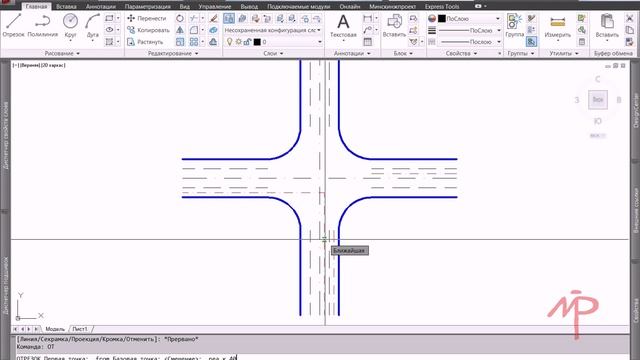Image resolution: width=640 pixels, height=360 pixels.
Task: Click the command line input field
Action: [322, 358]
